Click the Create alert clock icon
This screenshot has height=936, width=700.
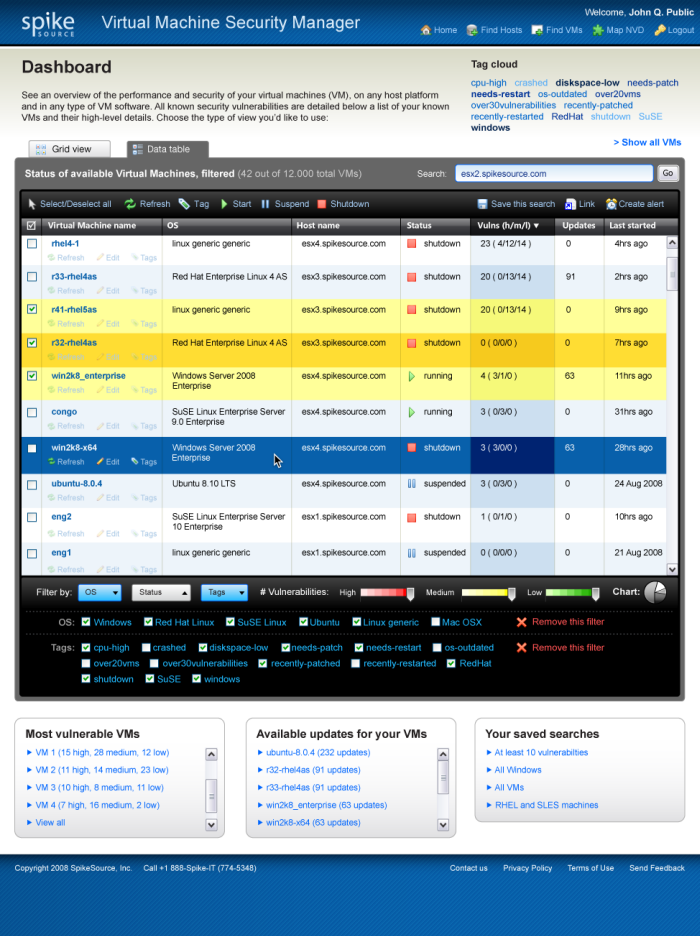tap(611, 204)
